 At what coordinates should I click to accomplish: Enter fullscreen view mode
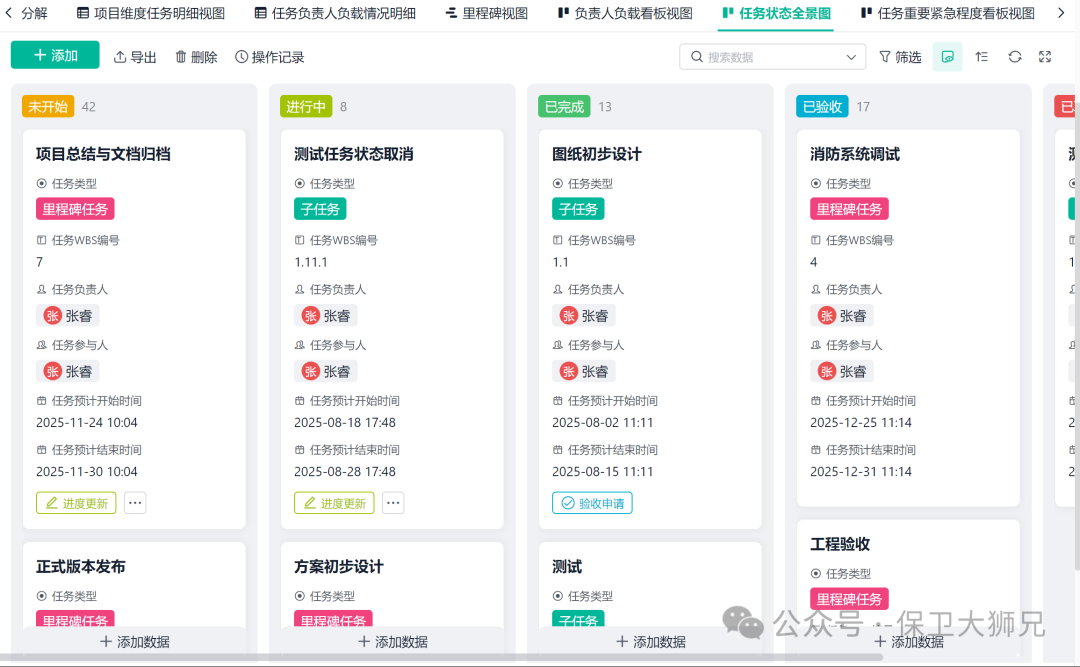point(1046,57)
